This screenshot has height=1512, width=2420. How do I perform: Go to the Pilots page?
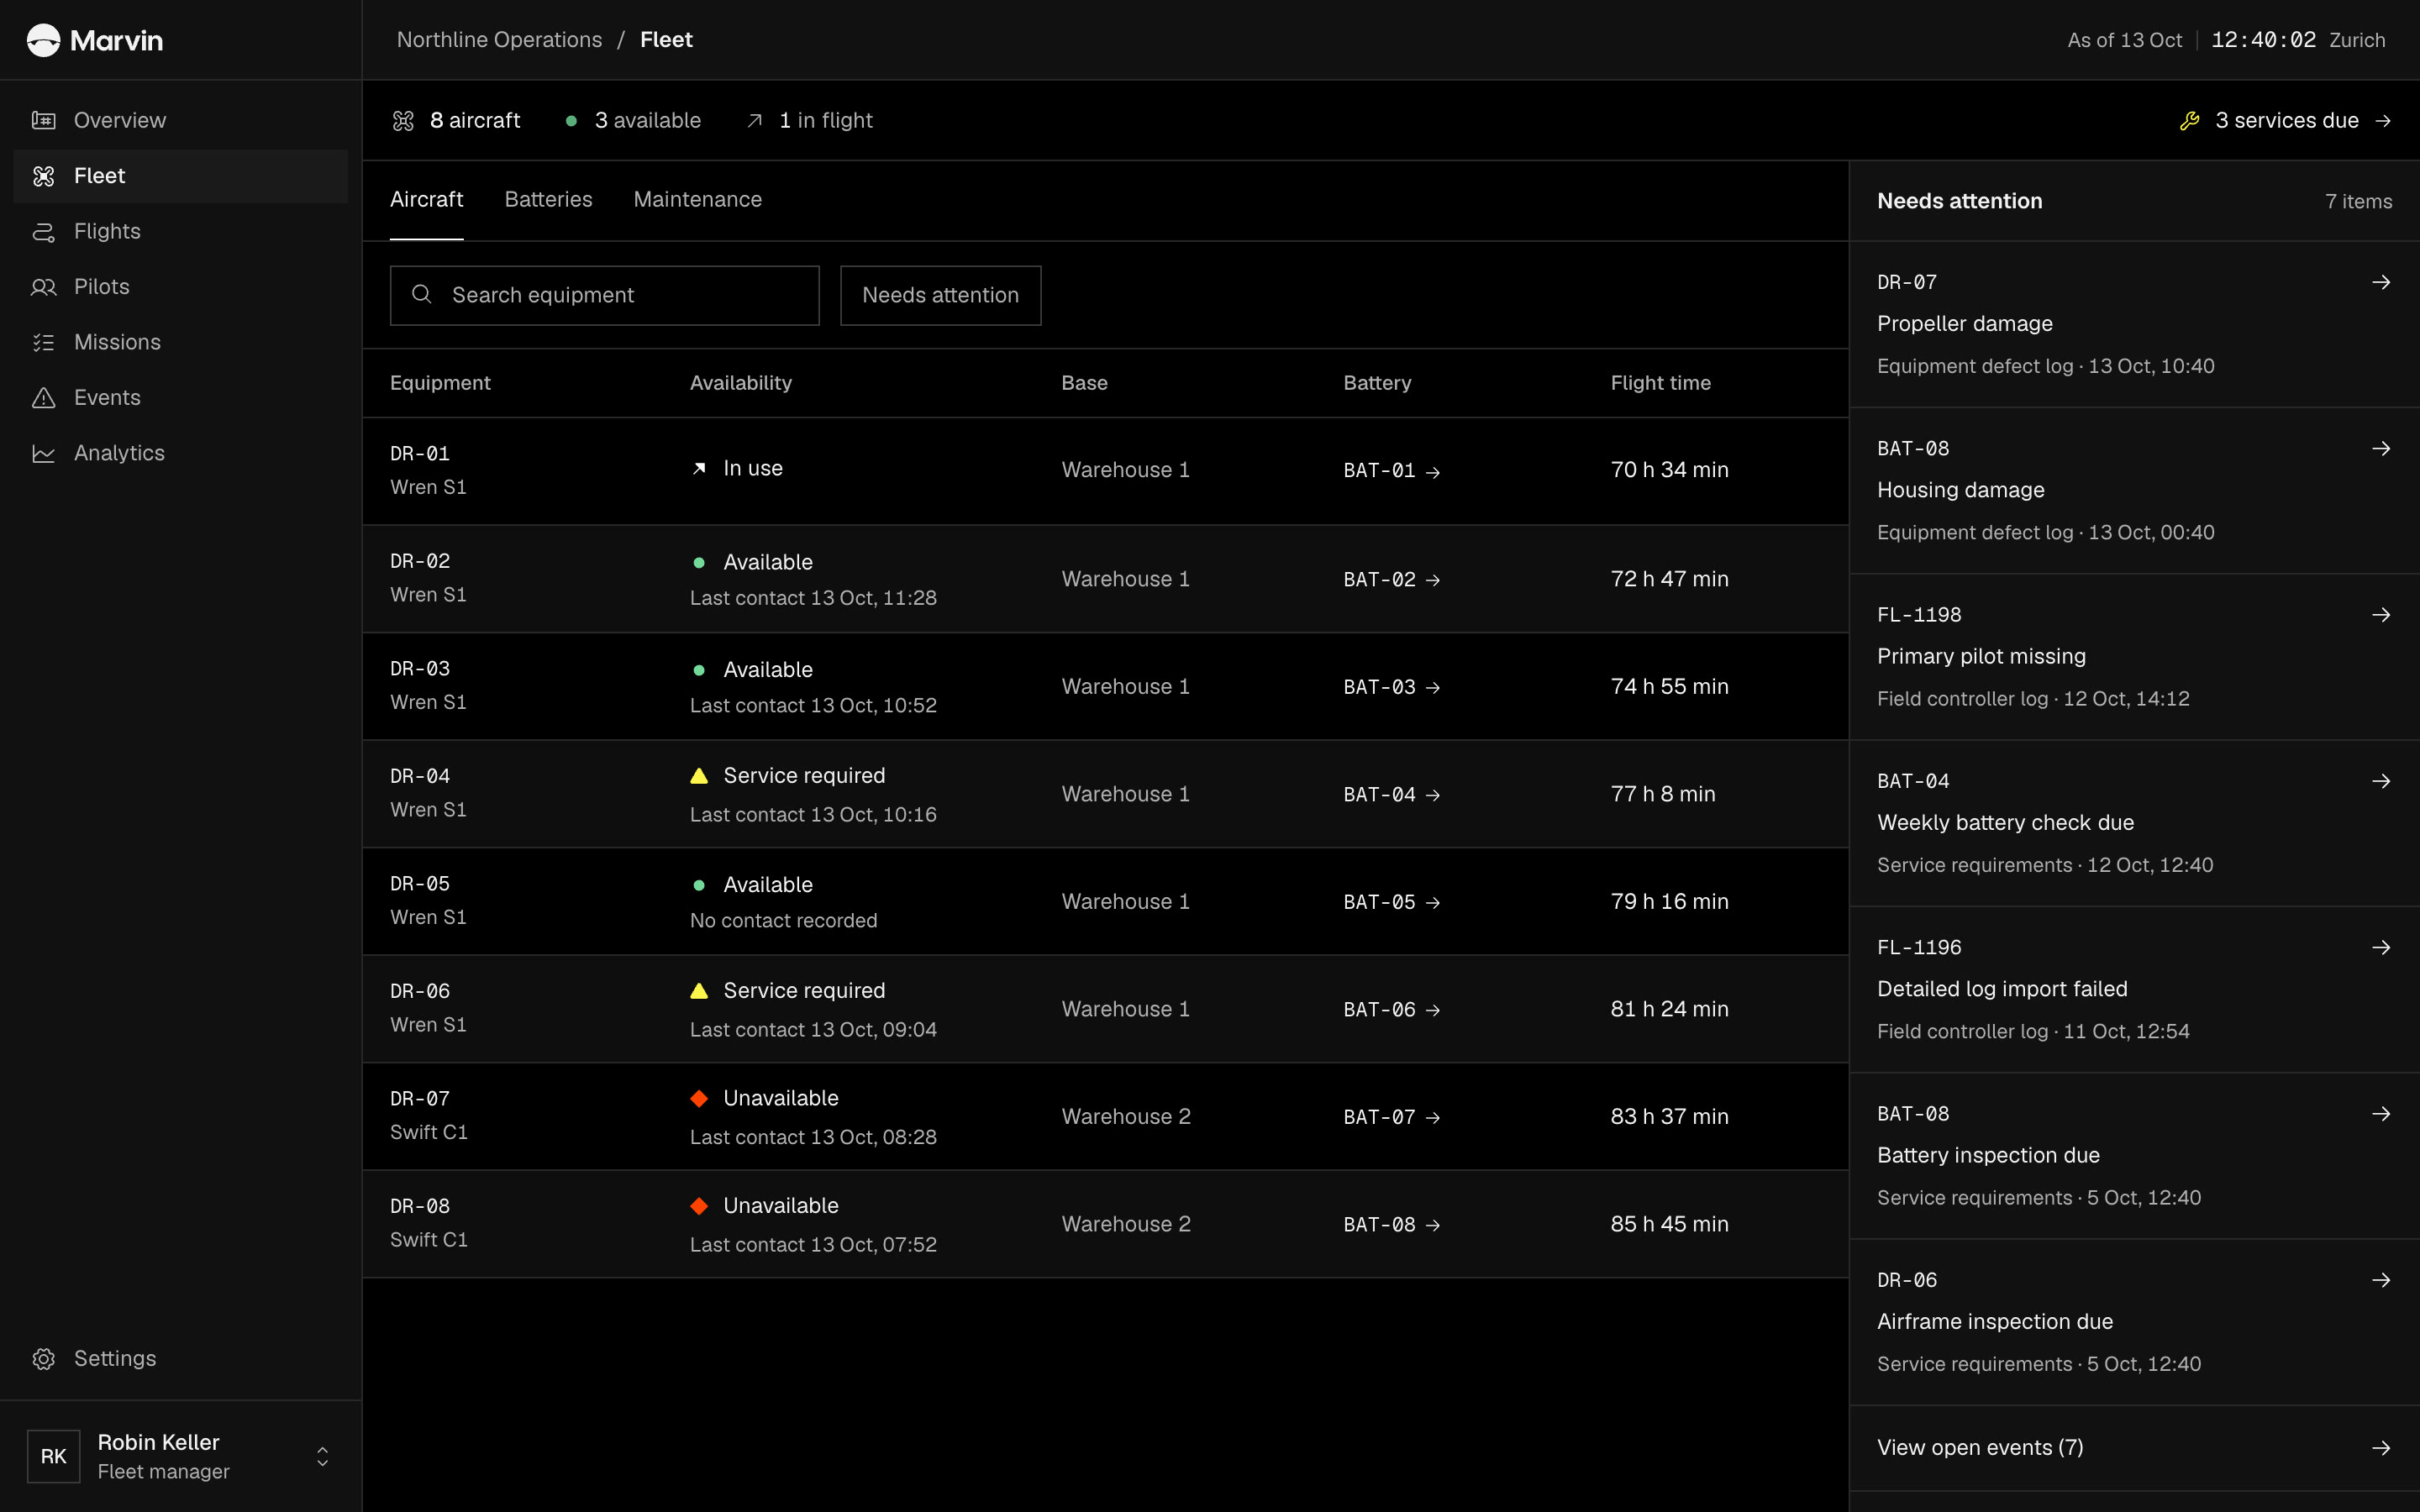tap(180, 287)
